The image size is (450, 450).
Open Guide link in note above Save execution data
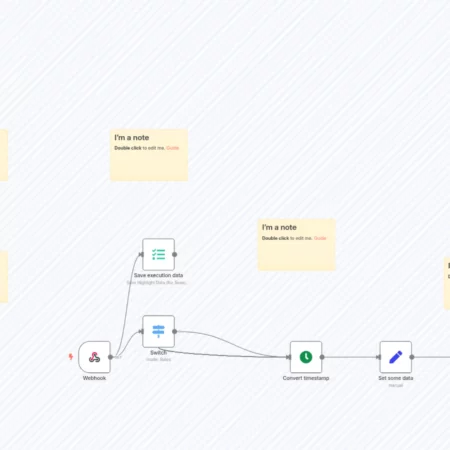click(173, 148)
